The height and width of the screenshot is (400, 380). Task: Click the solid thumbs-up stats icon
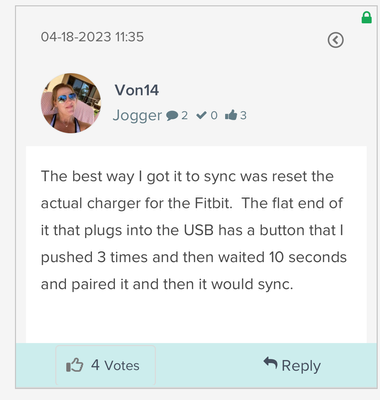(x=231, y=115)
